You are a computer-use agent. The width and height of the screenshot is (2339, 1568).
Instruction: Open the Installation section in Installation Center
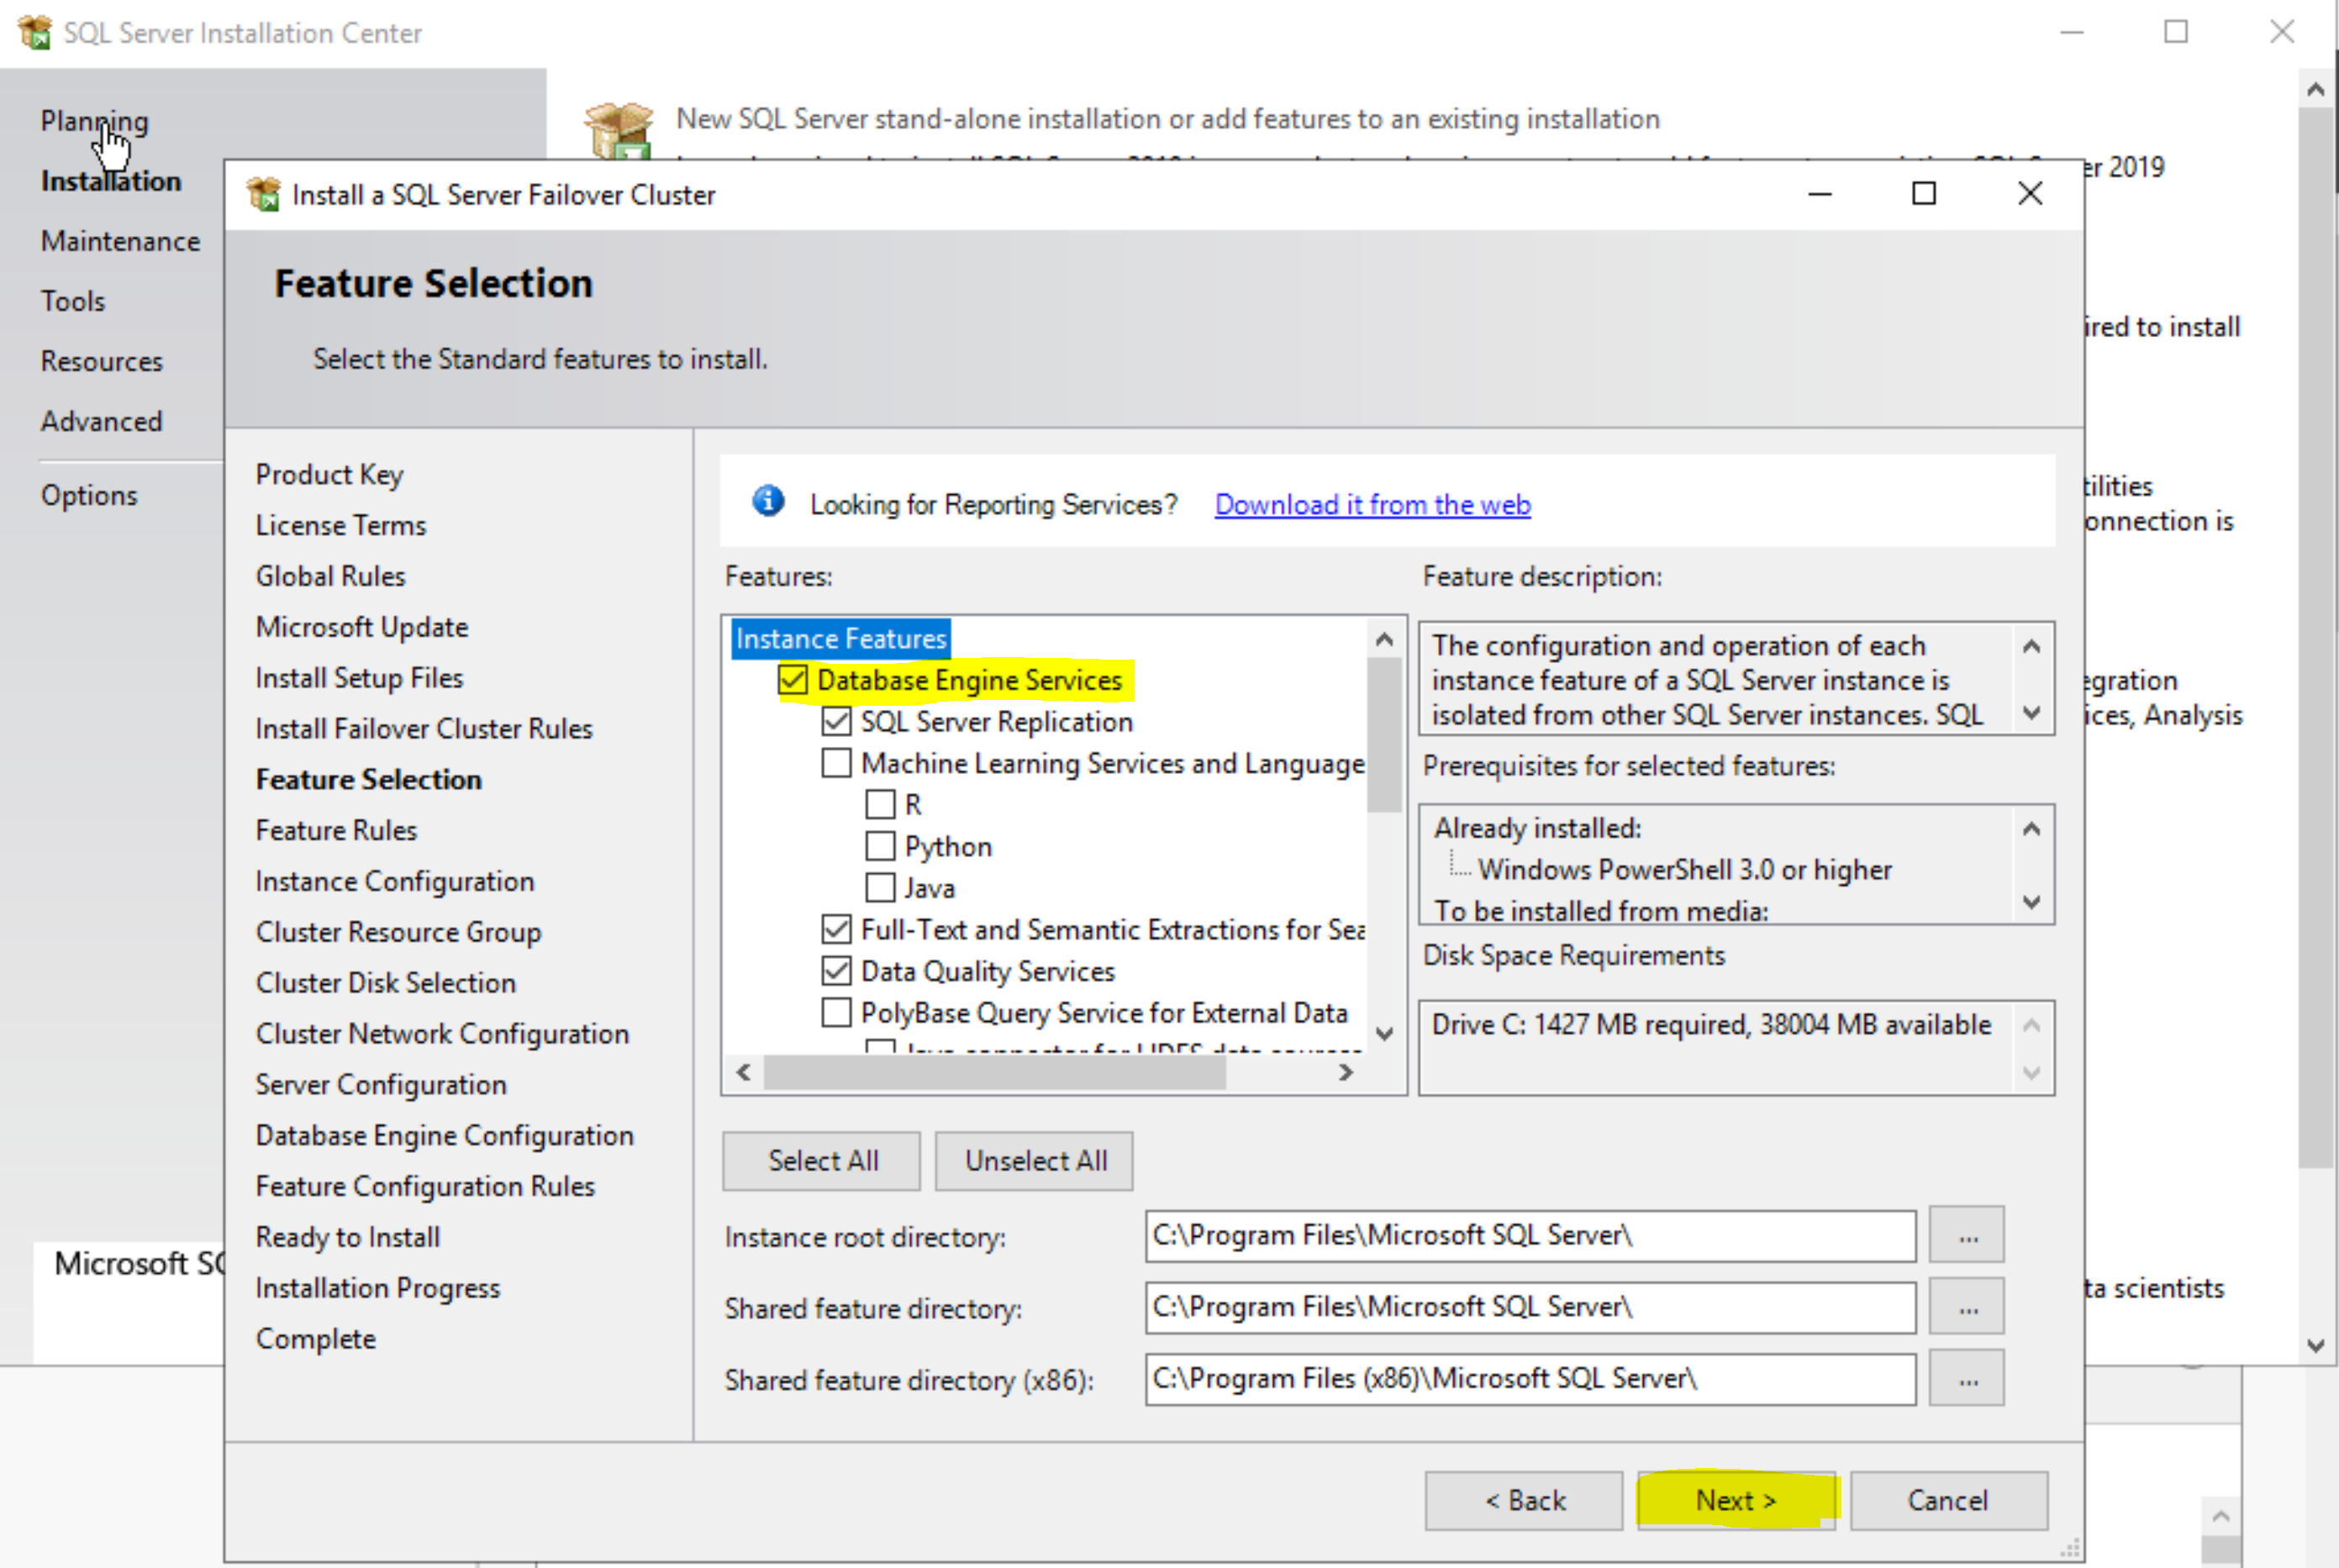(111, 181)
